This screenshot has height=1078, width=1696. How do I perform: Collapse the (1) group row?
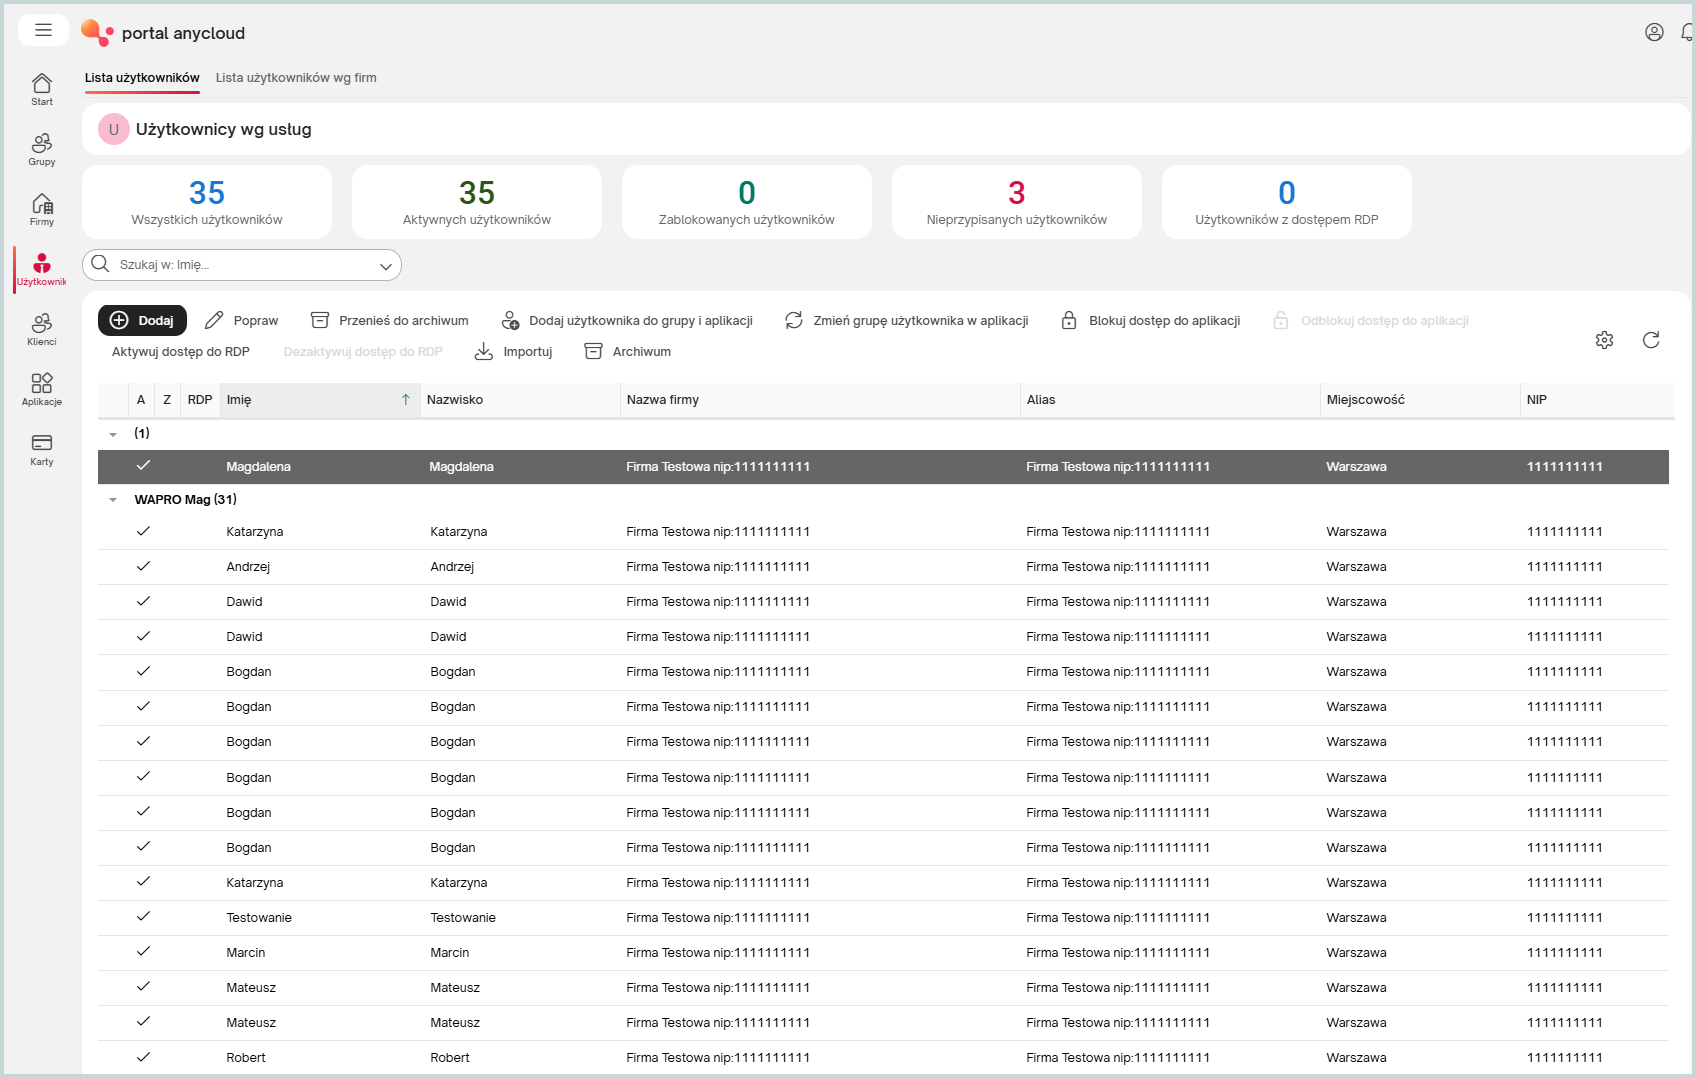[113, 434]
